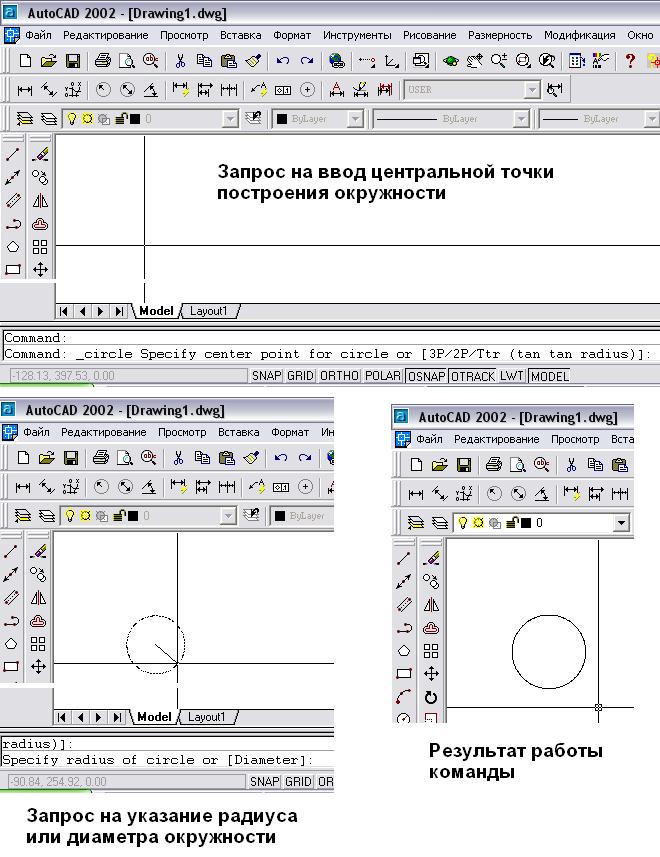Click the globe hyperlink icon in the top window
Image resolution: width=660 pixels, height=857 pixels.
click(337, 60)
